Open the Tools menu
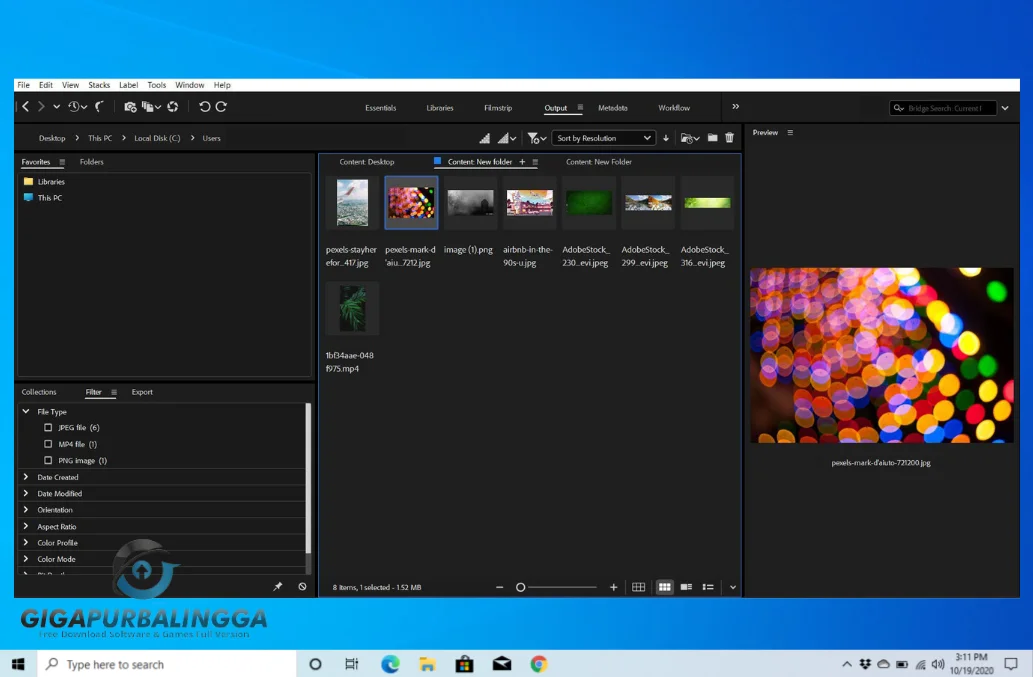 pos(156,84)
